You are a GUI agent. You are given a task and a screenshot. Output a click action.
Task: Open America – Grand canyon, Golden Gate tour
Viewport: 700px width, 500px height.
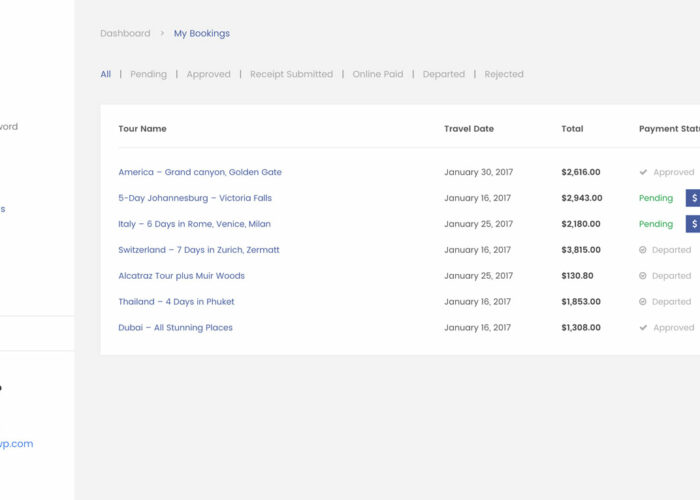[200, 172]
